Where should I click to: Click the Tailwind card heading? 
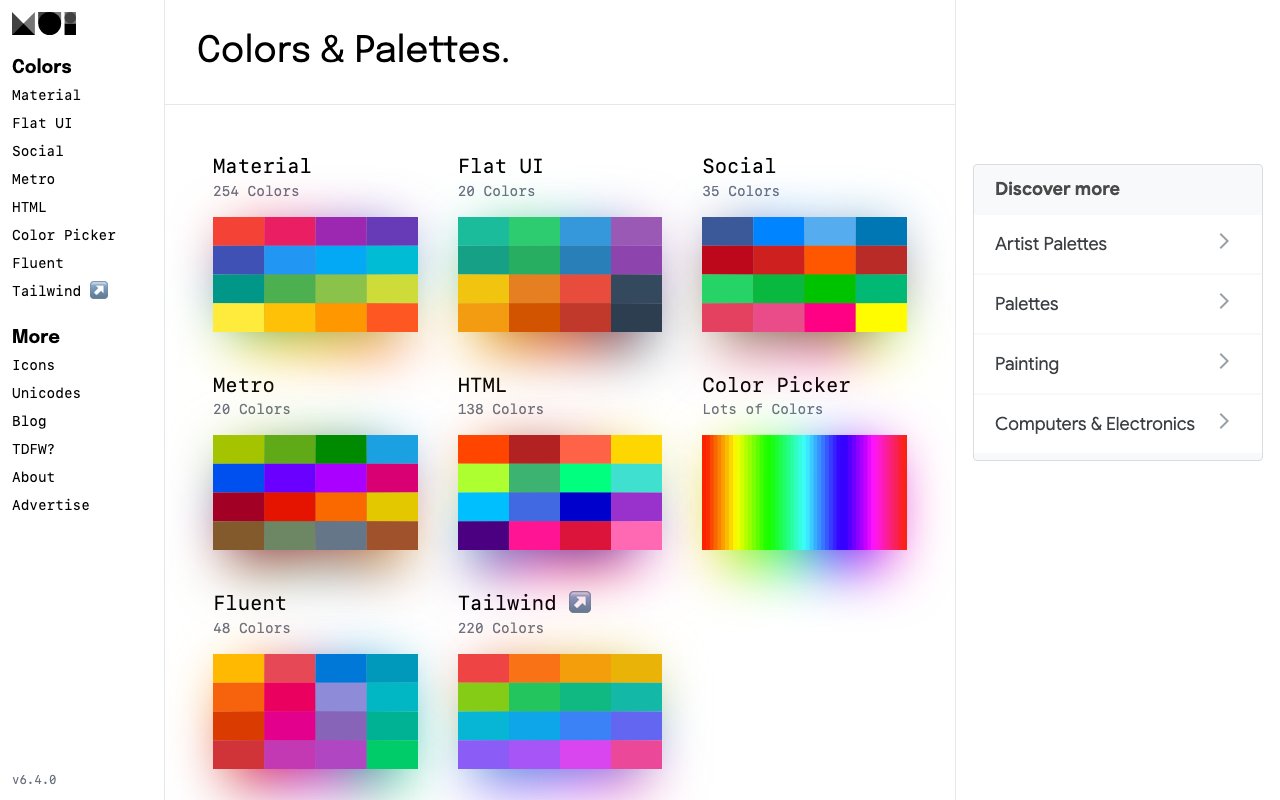507,603
